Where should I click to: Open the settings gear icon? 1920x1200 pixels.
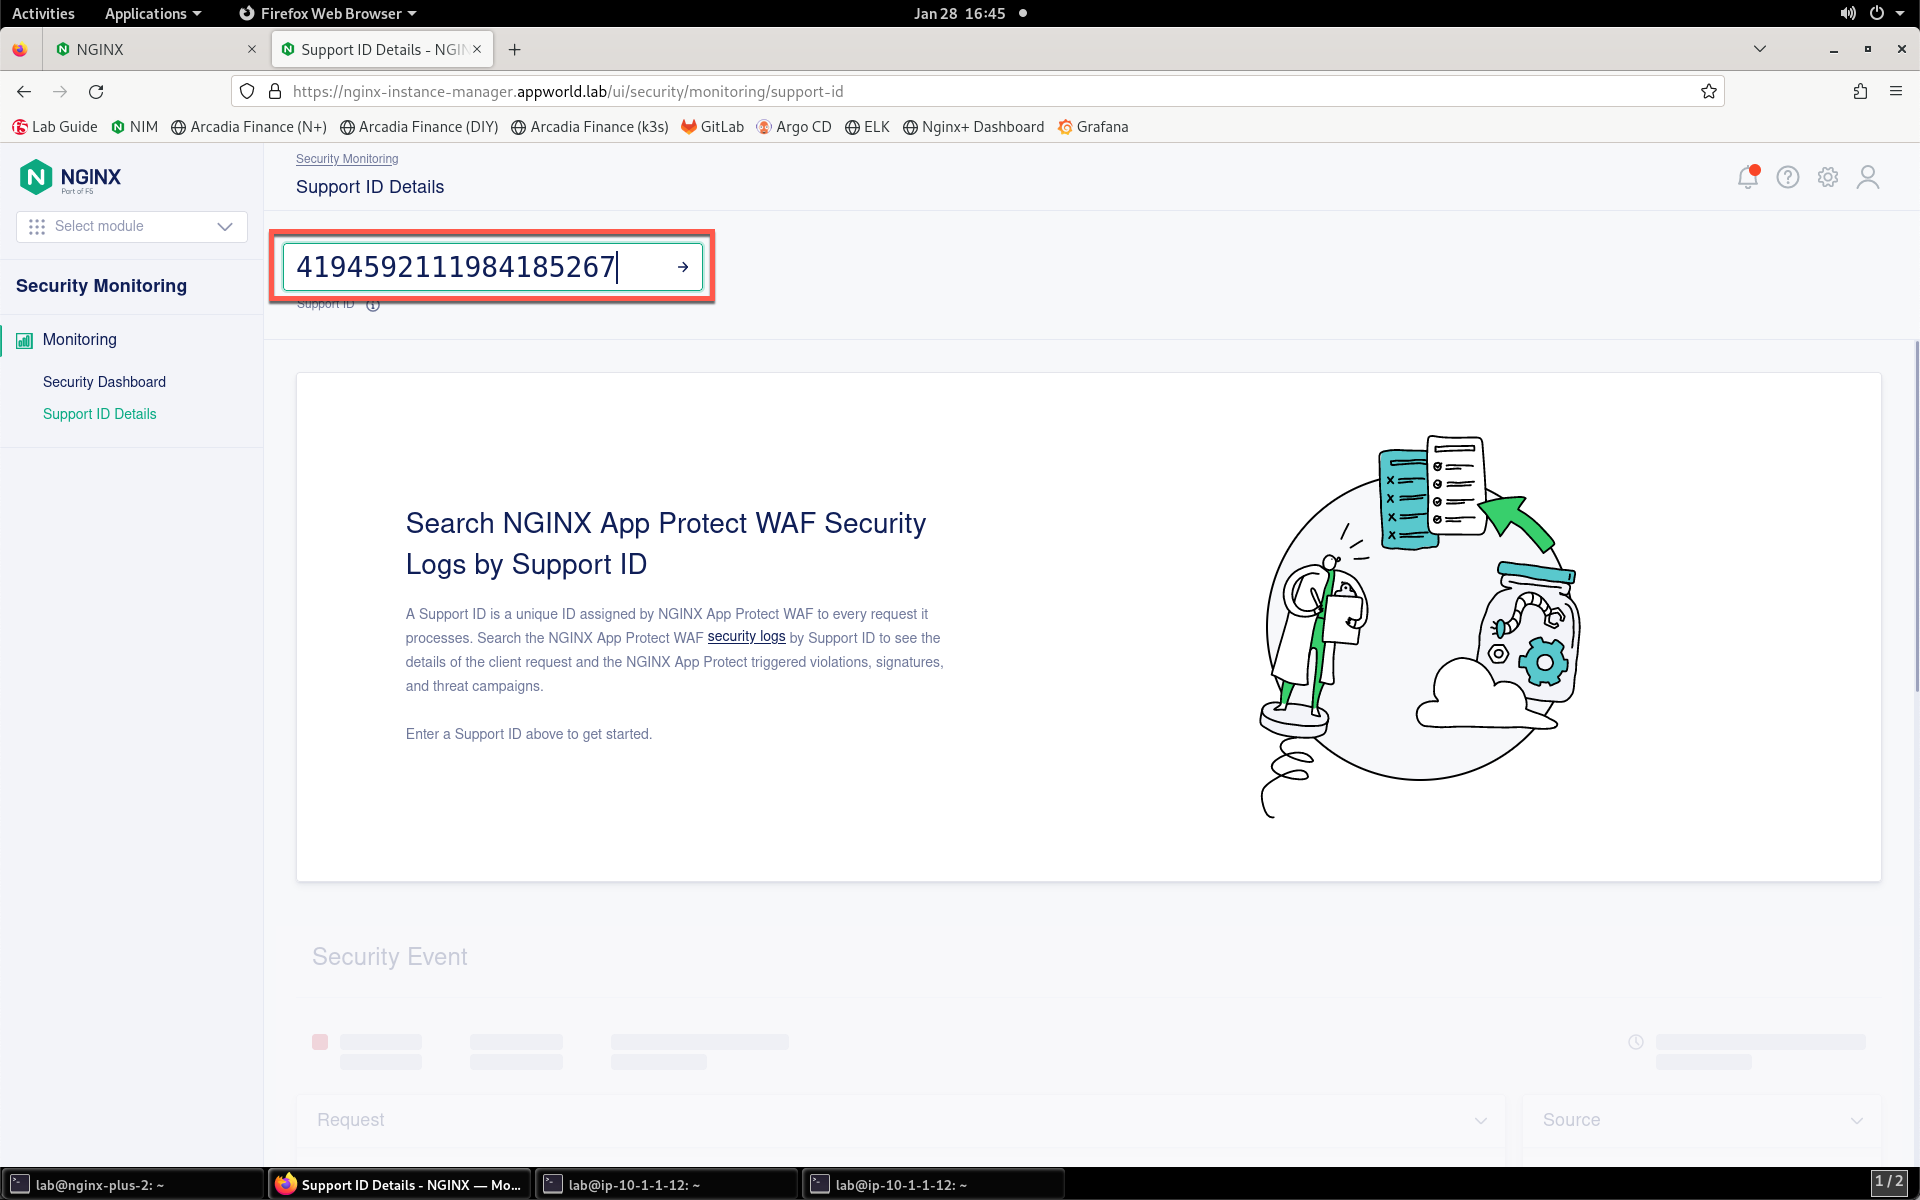pyautogui.click(x=1827, y=177)
